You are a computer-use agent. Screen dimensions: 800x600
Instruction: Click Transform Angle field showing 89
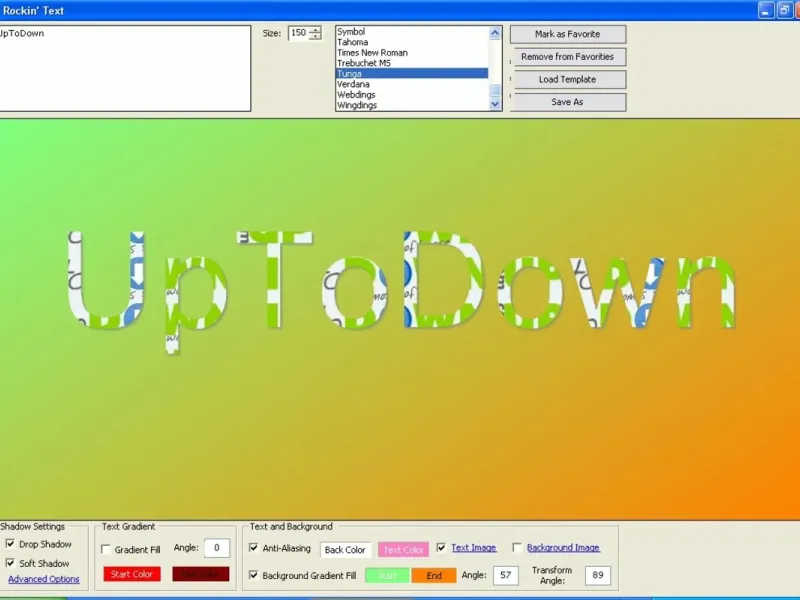(x=597, y=575)
